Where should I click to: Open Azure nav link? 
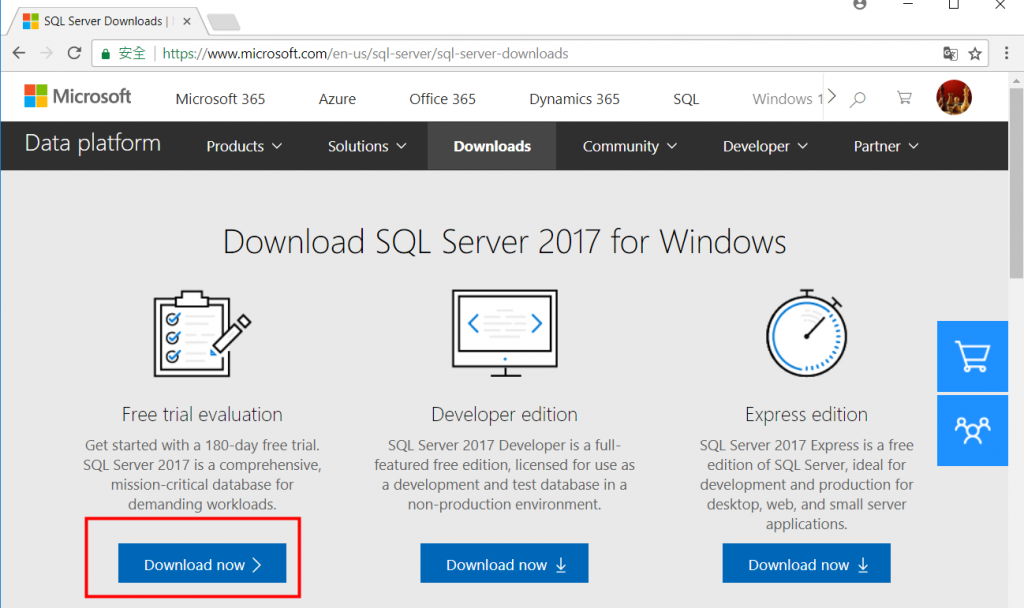click(x=337, y=99)
